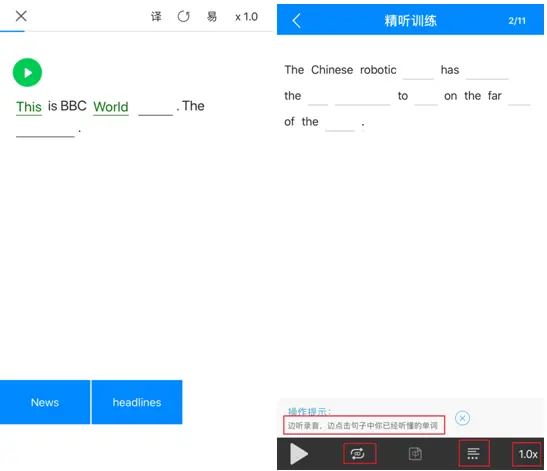The image size is (547, 471).
Task: Close the left listening exercise with X
Action: (21, 16)
